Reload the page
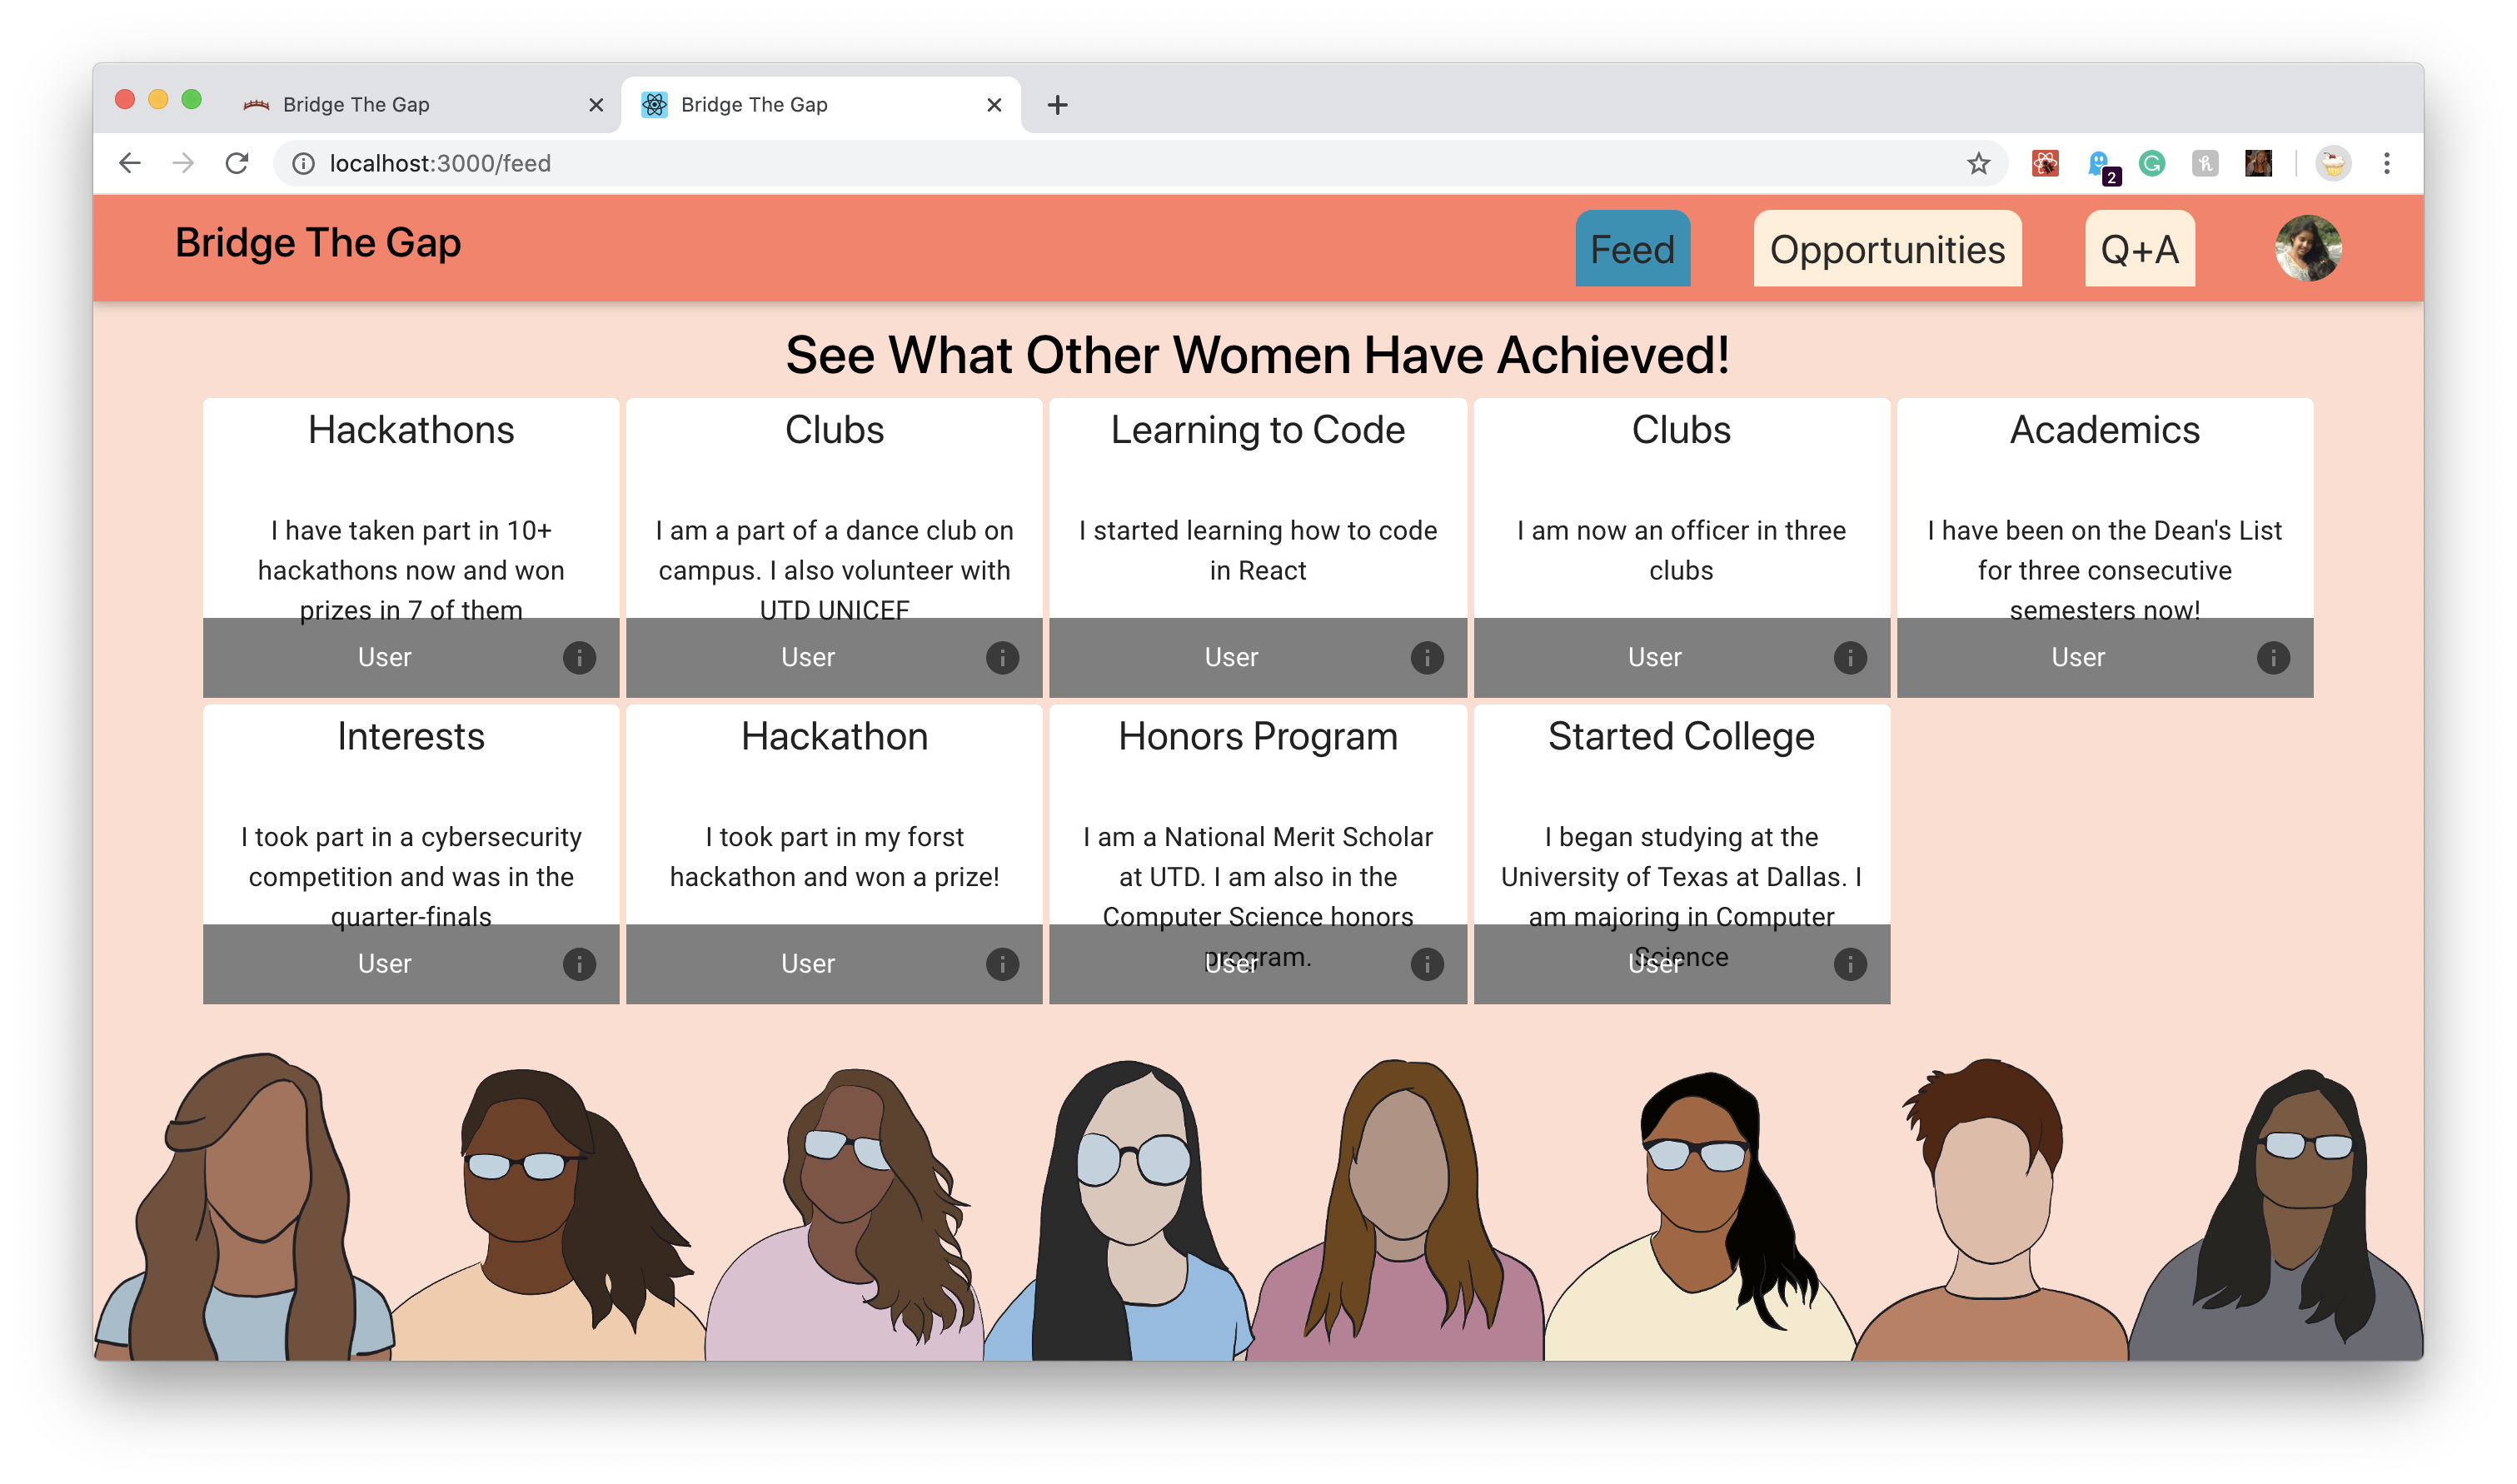The height and width of the screenshot is (1484, 2517). (237, 163)
